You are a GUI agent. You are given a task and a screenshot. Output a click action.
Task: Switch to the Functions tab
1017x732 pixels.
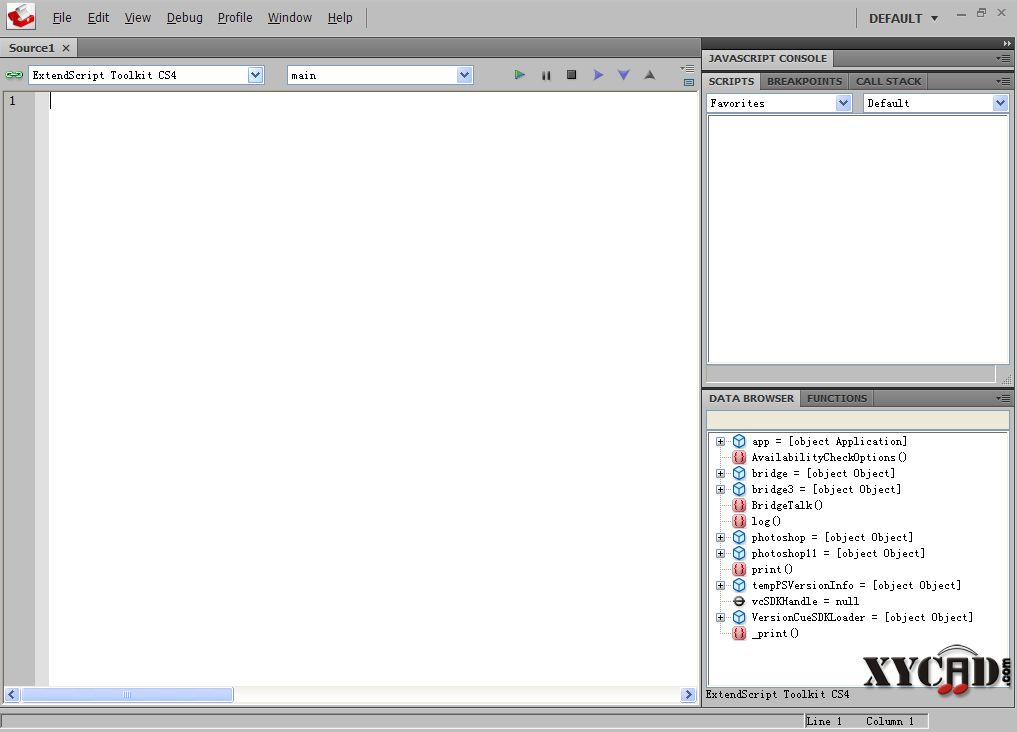(837, 398)
